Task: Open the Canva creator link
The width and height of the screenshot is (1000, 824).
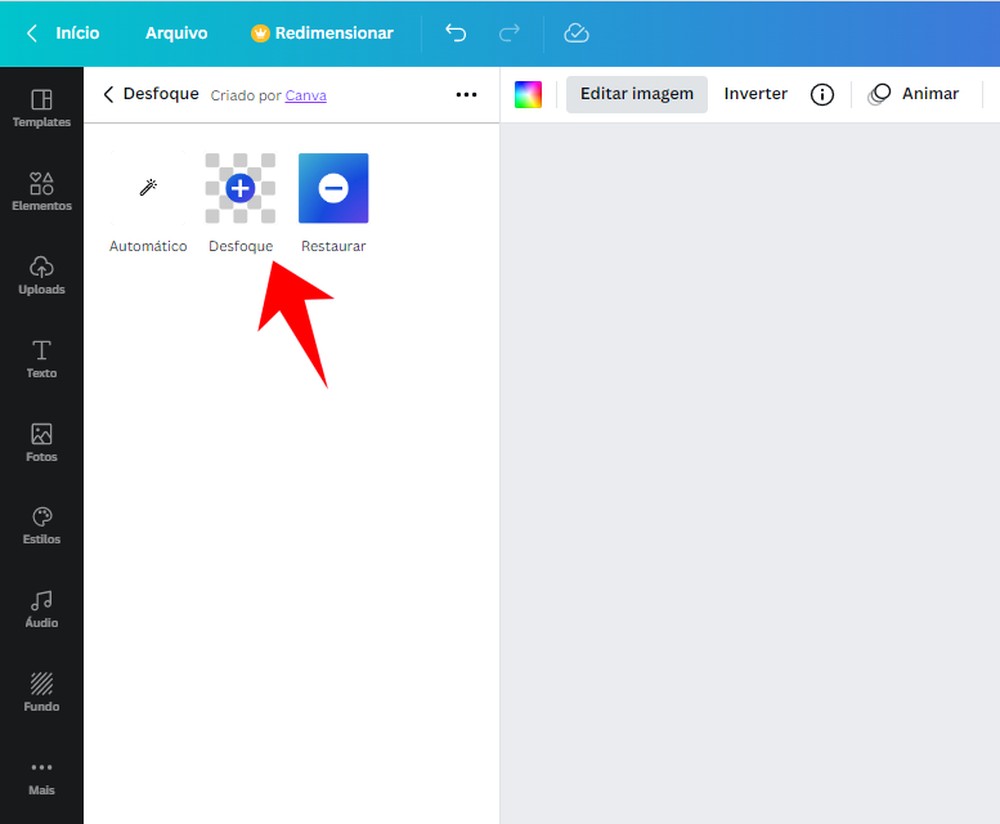Action: [x=305, y=95]
